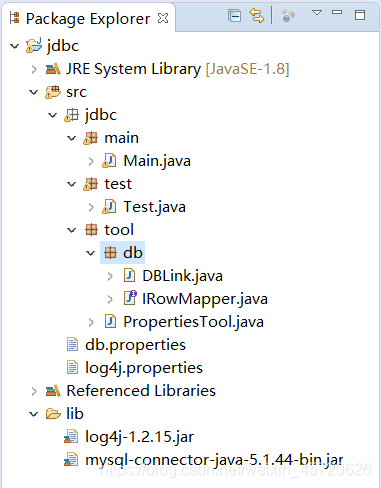Screen dimensions: 381x488
Task: Click the db.properties file icon
Action: coord(72,344)
